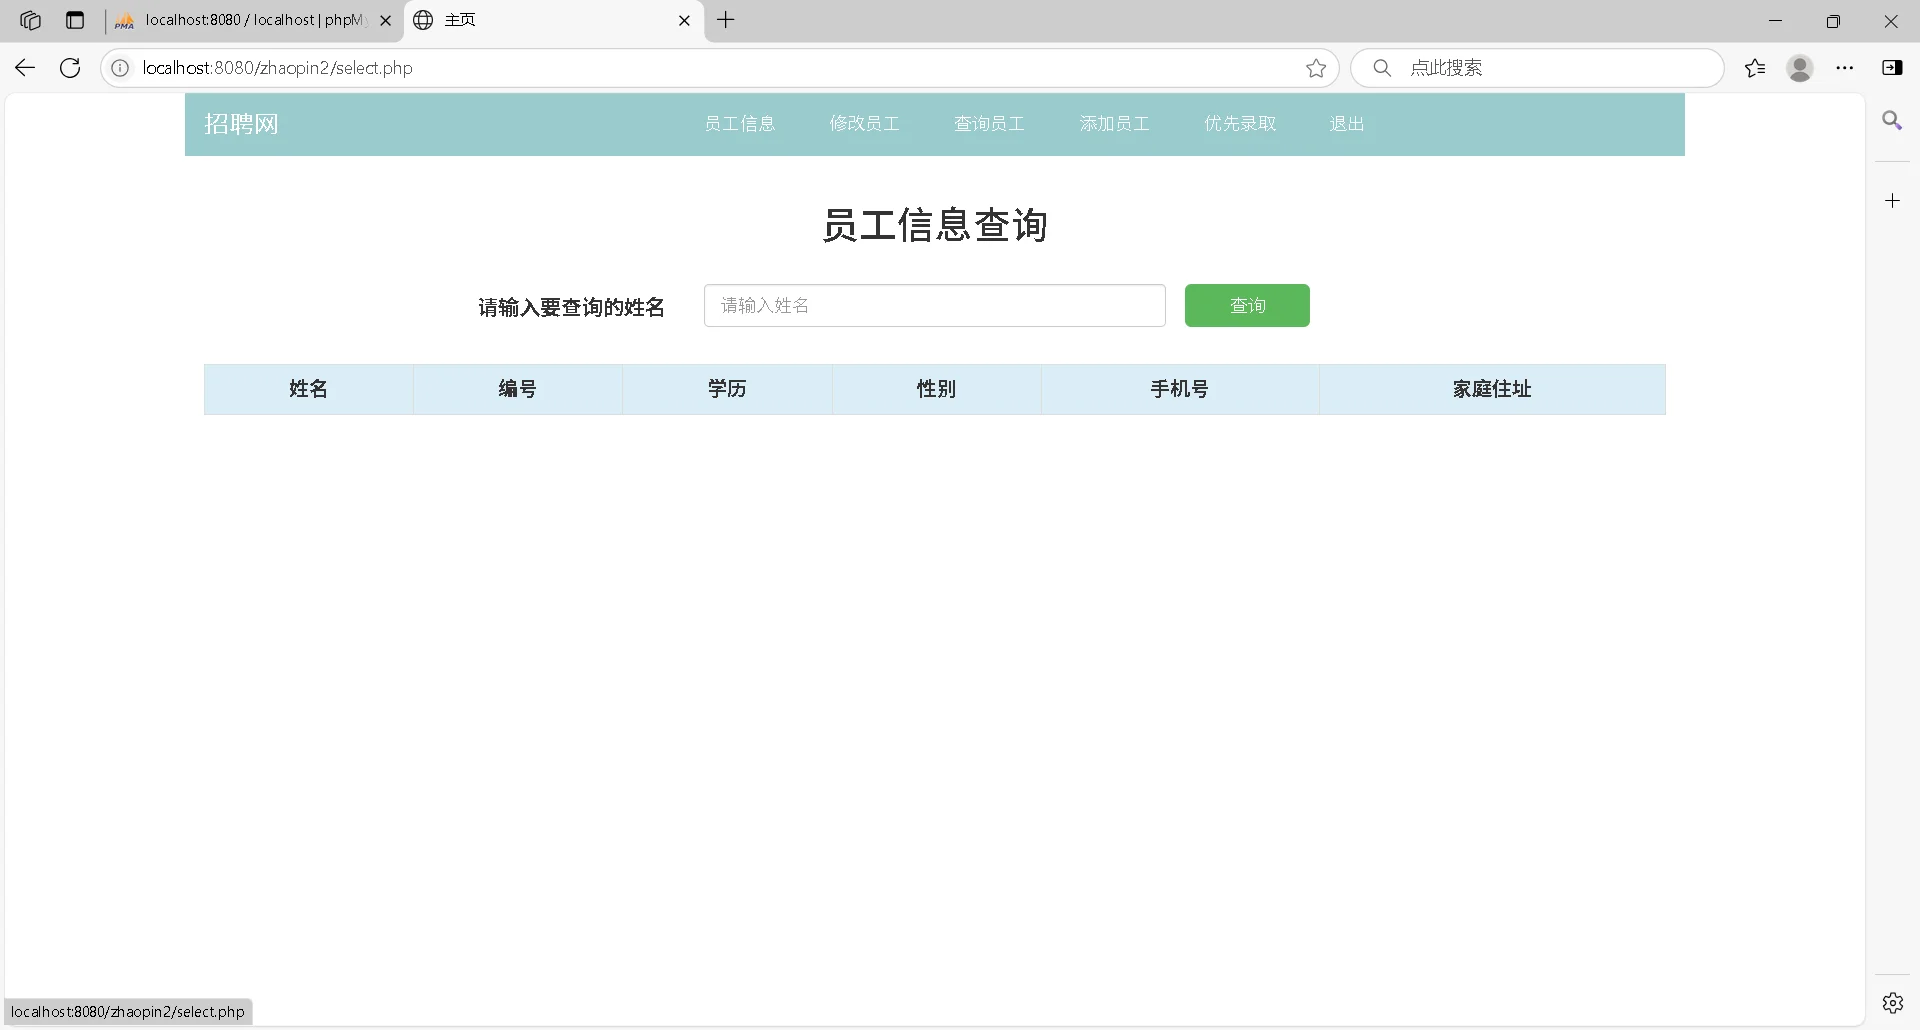Image resolution: width=1920 pixels, height=1030 pixels.
Task: Open the Edge settings gear icon
Action: [1893, 1002]
